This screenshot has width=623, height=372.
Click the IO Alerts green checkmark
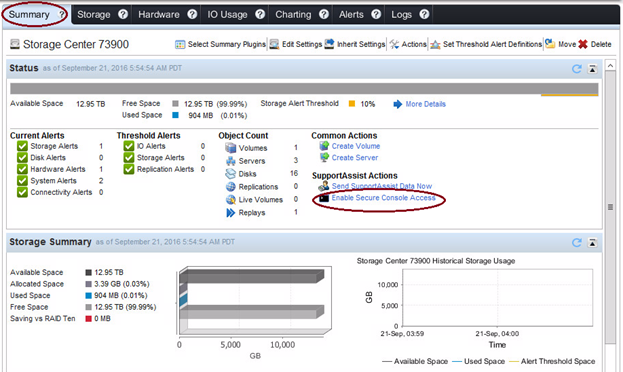coord(129,146)
